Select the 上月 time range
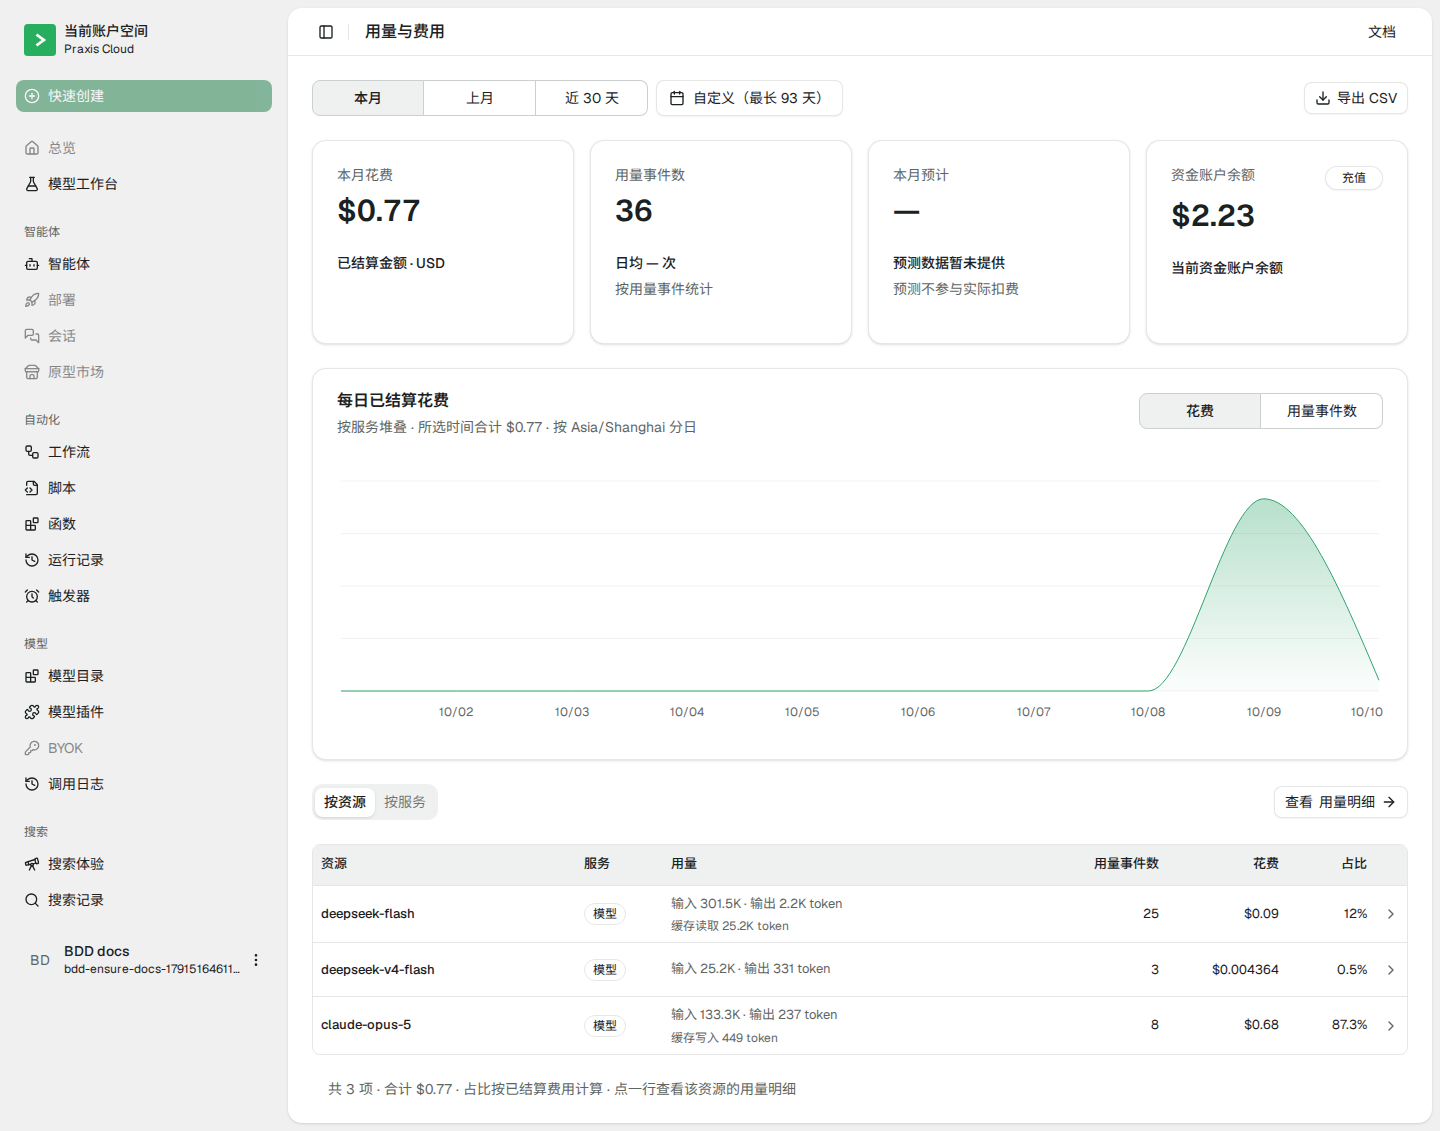1440x1131 pixels. [x=480, y=98]
